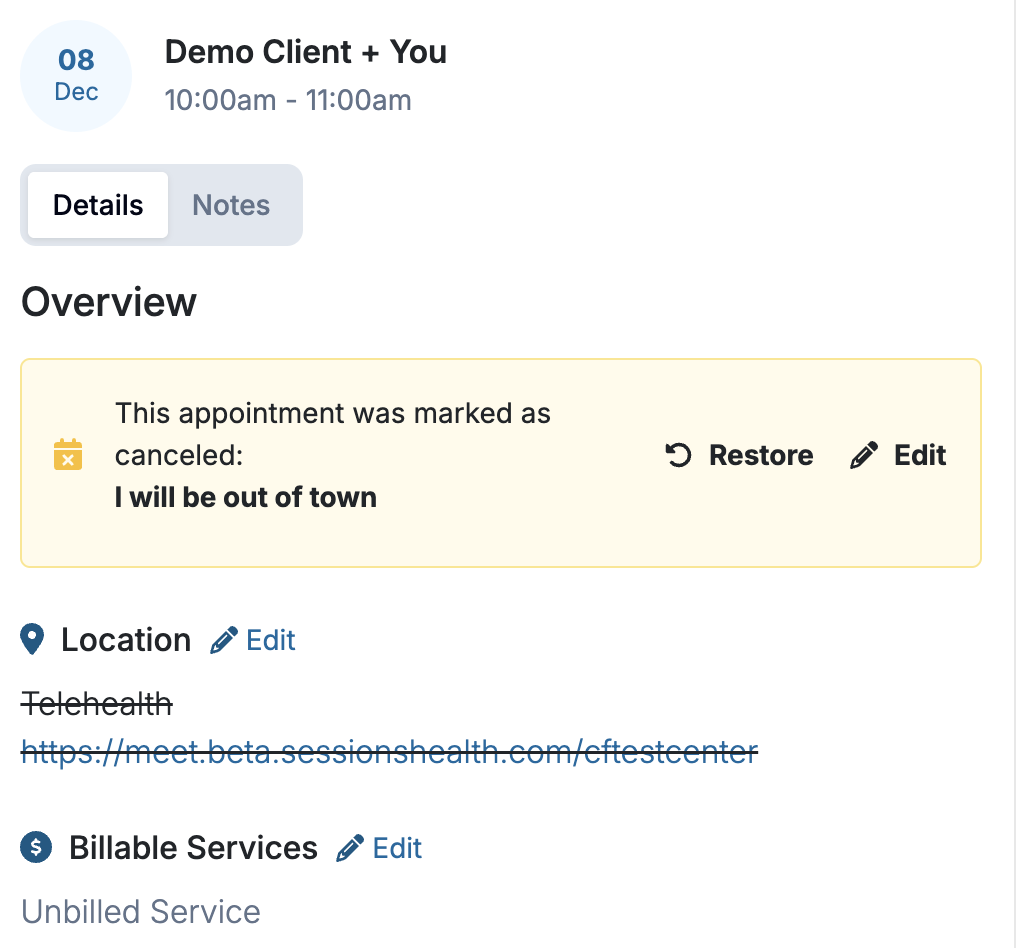The image size is (1016, 948).
Task: Click the crossed-out Telehealth text
Action: pos(97,705)
